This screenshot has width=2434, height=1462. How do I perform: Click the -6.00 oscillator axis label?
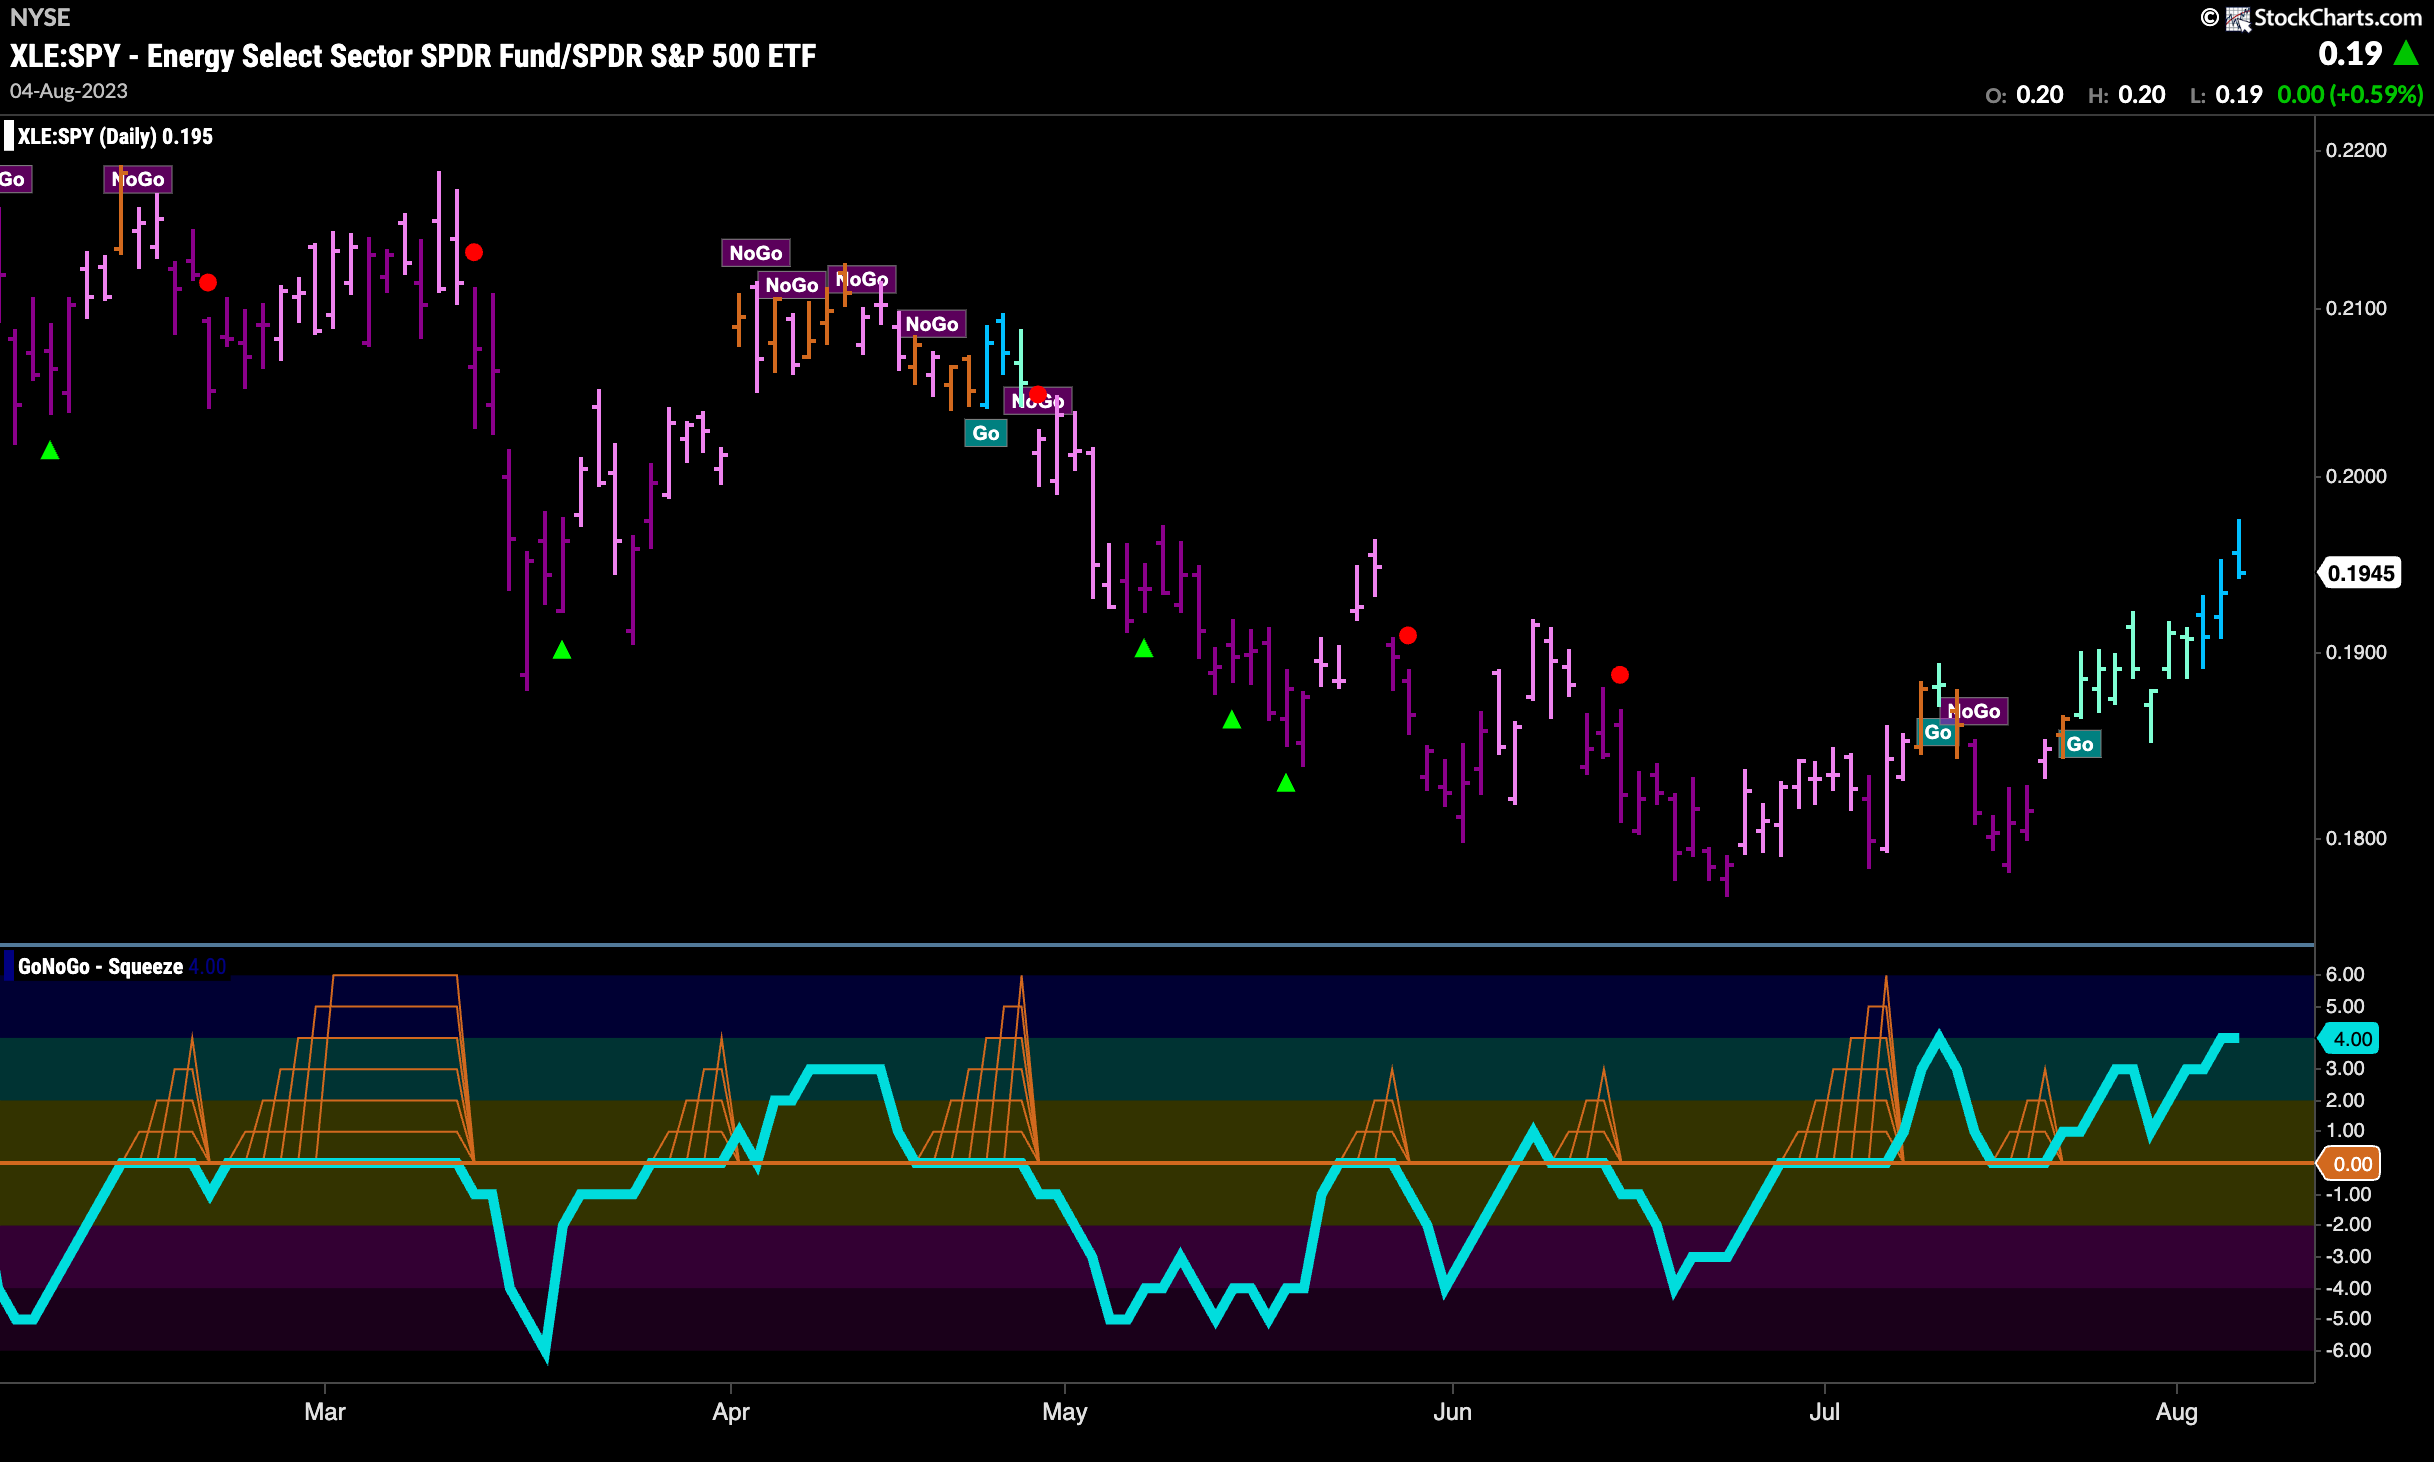tap(2347, 1350)
